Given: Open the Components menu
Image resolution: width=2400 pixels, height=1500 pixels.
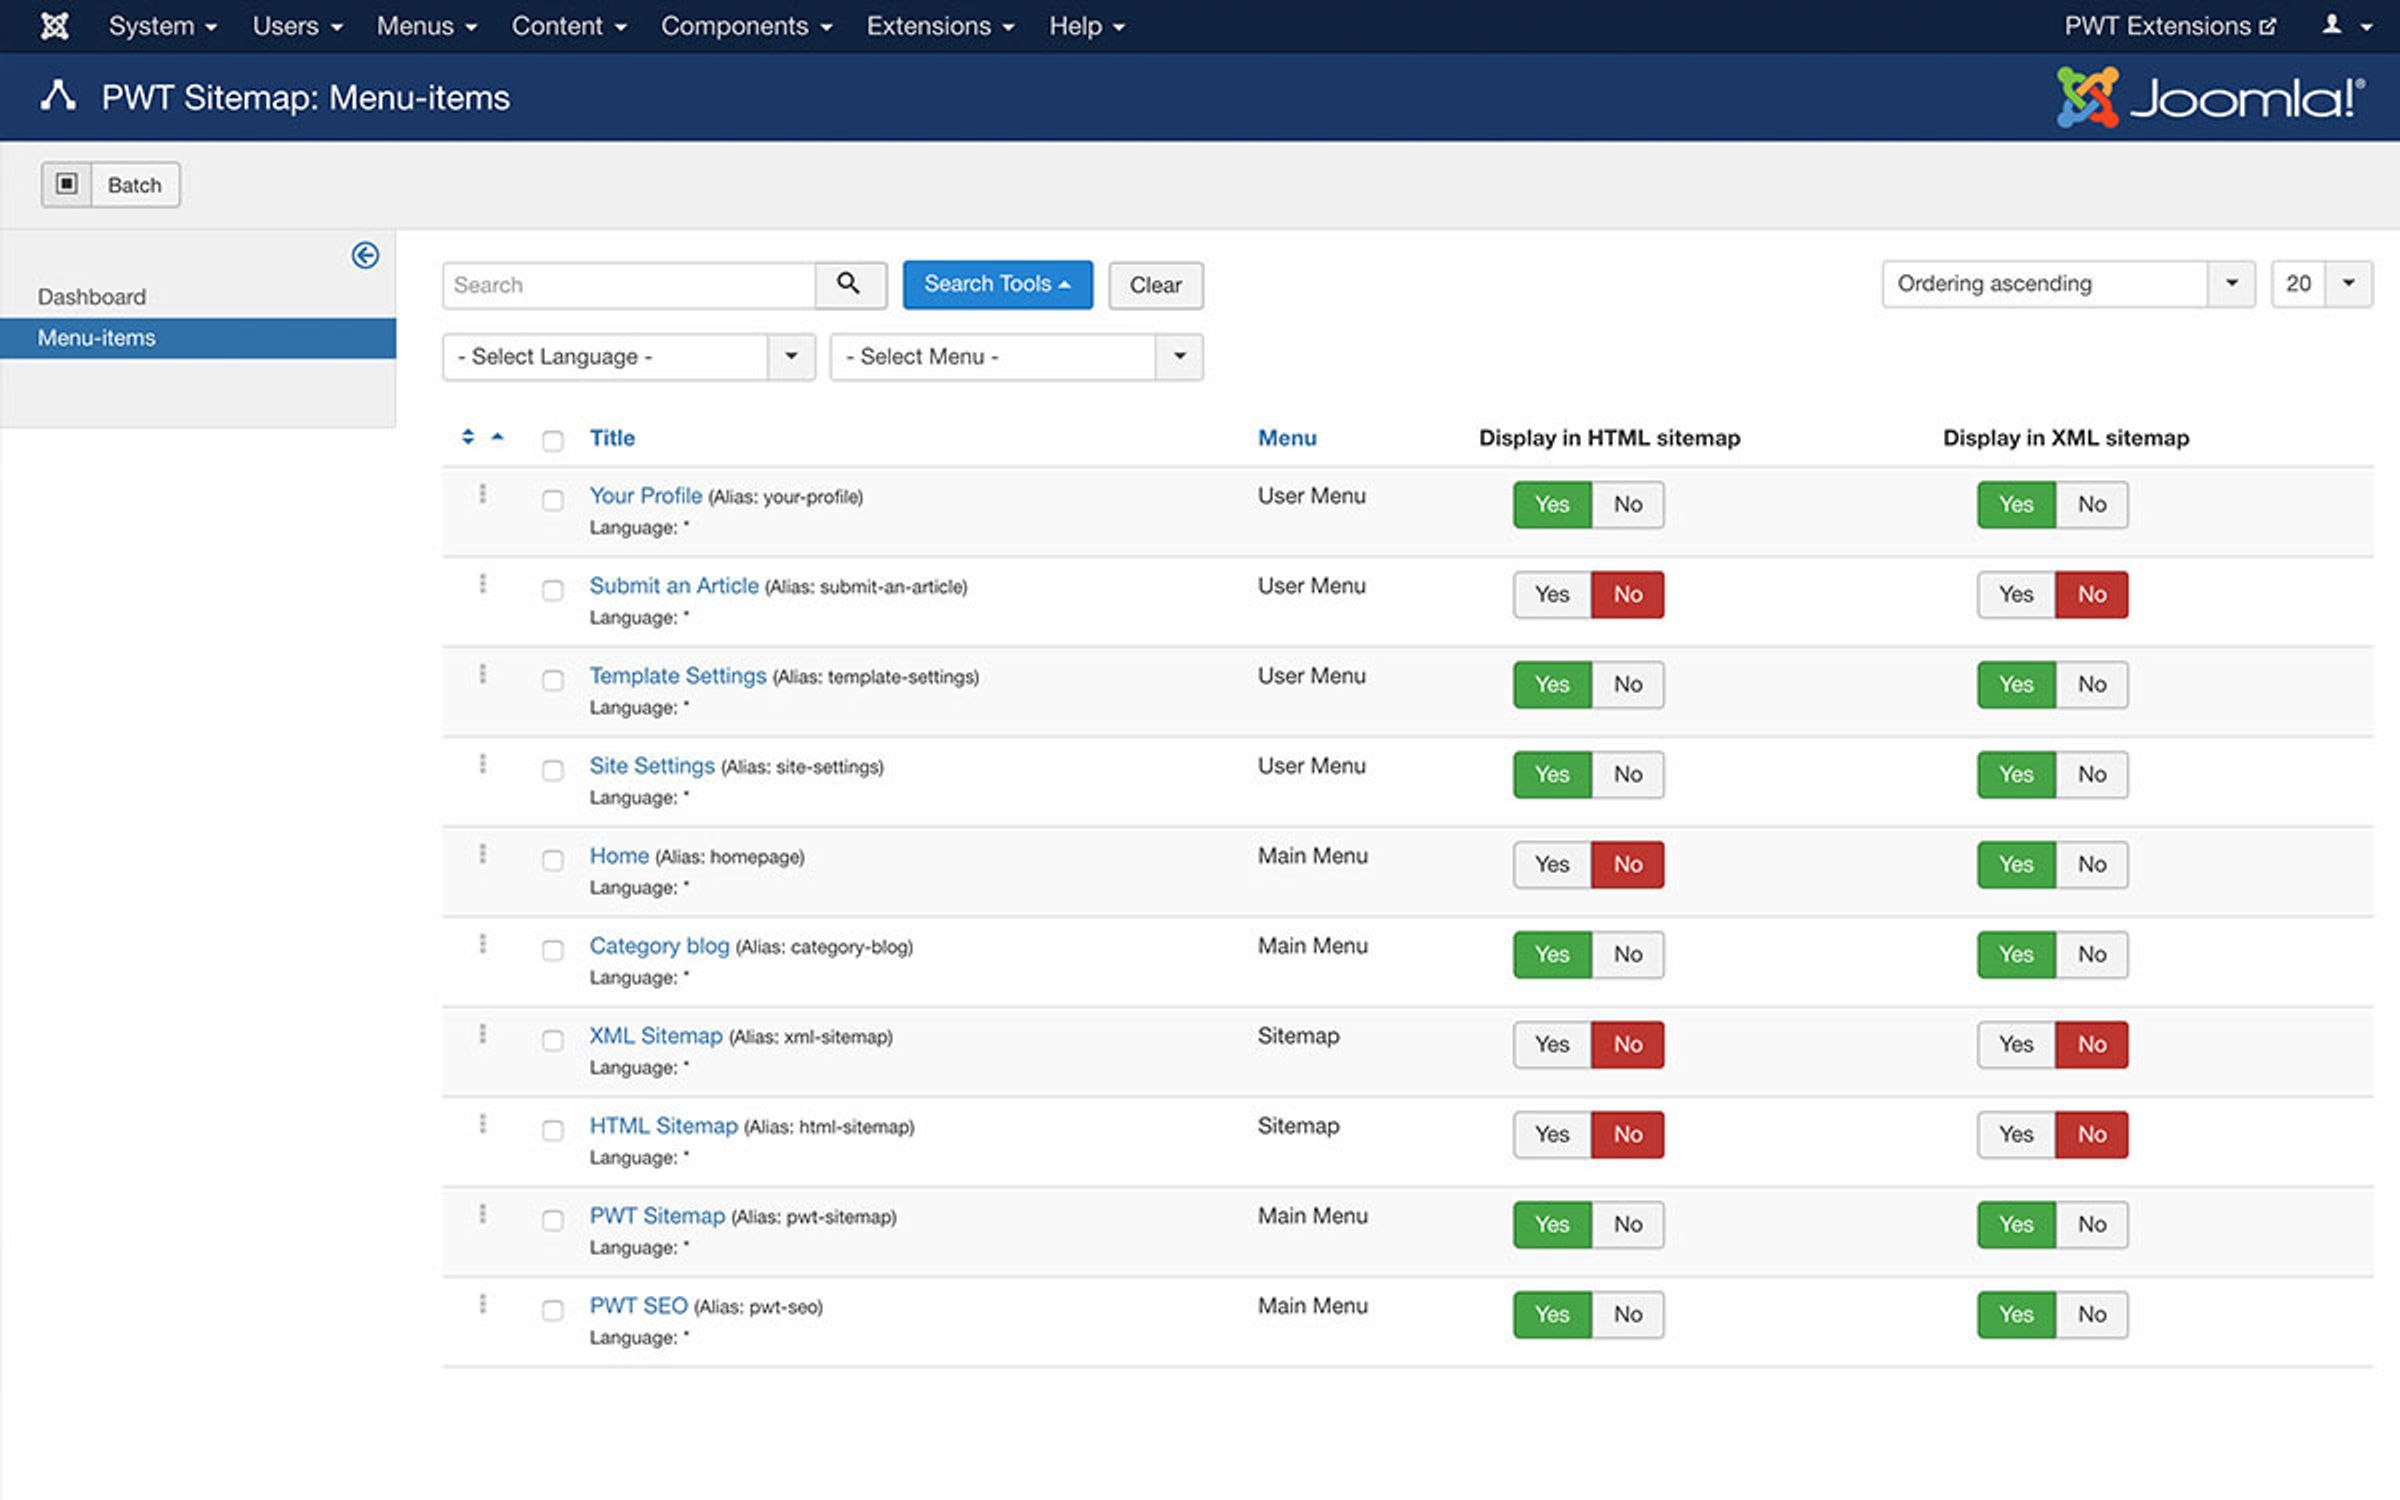Looking at the screenshot, I should click(x=746, y=26).
